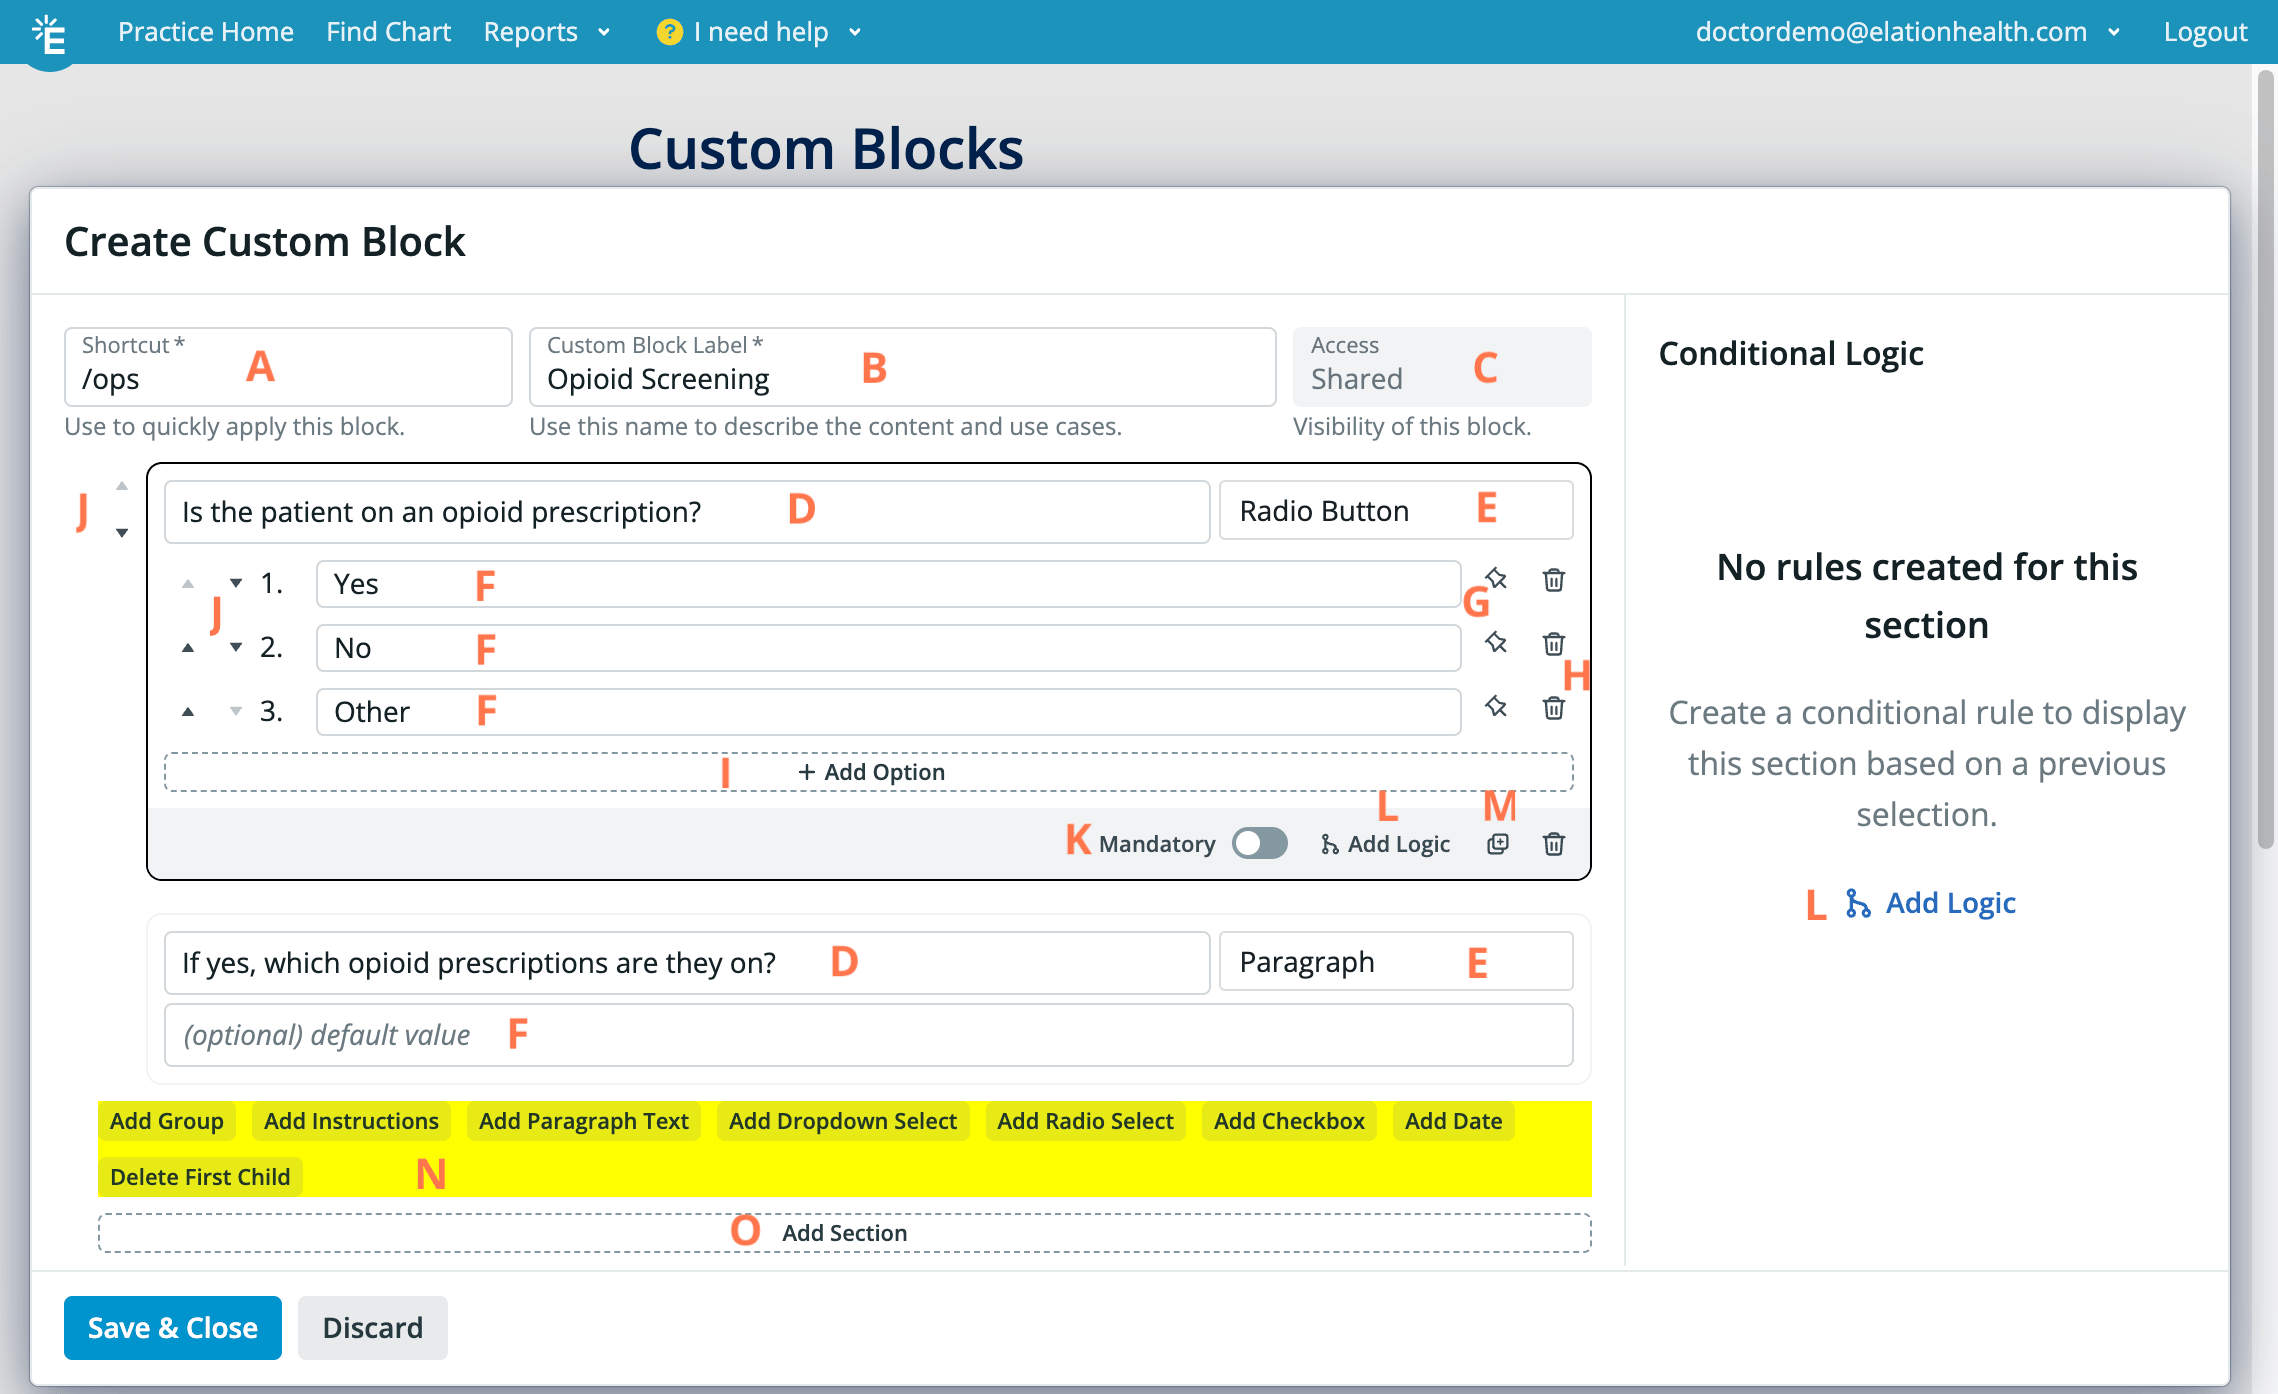
Task: Click Add Date
Action: [x=1453, y=1121]
